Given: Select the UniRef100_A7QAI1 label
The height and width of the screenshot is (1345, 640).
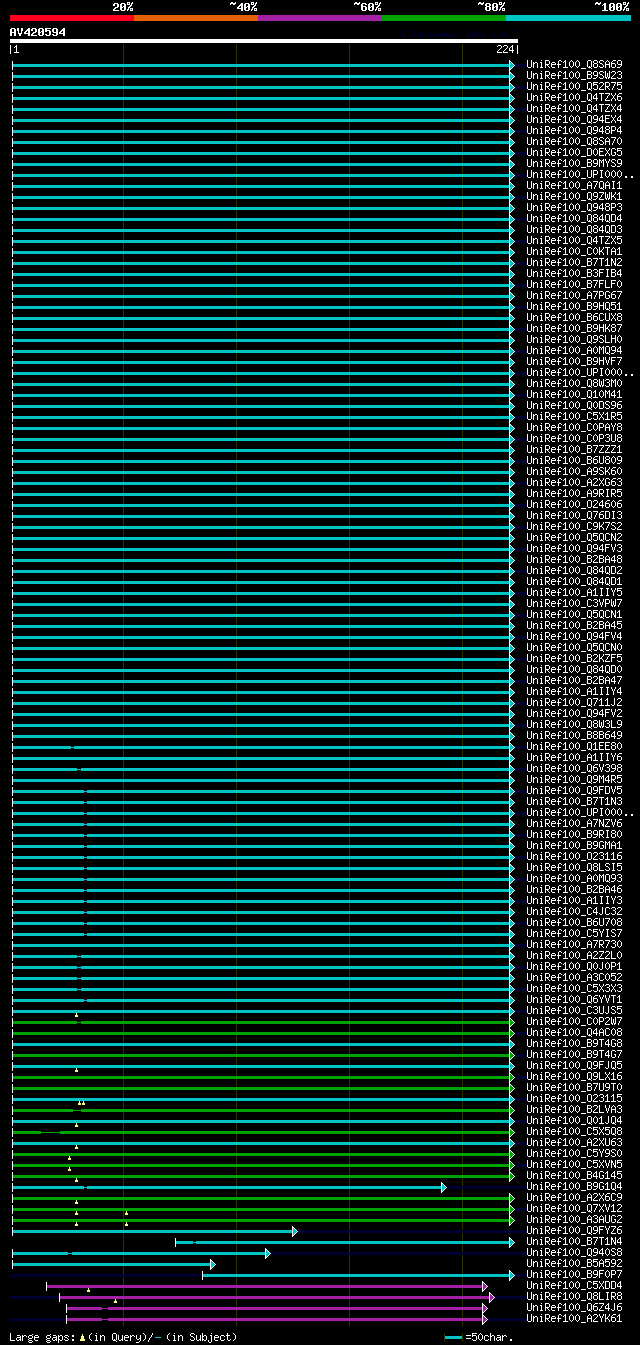Looking at the screenshot, I should click(574, 185).
